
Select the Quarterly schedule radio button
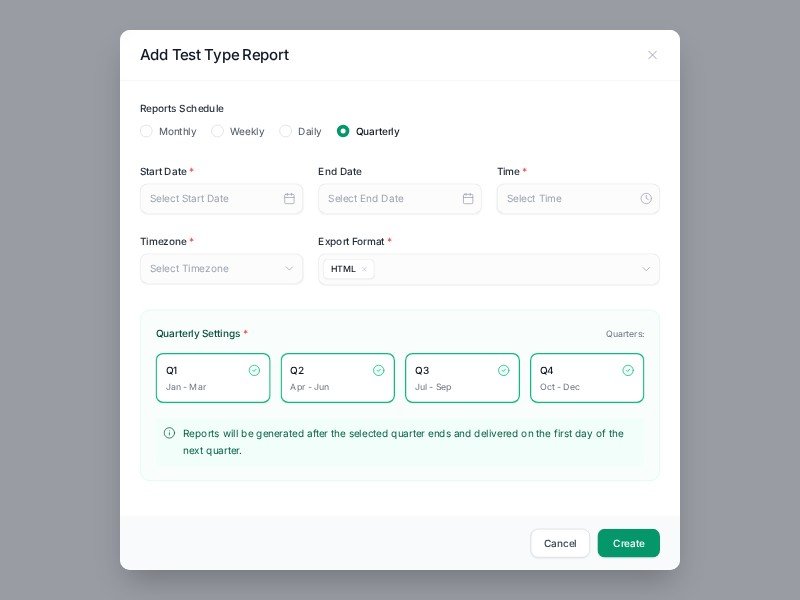[x=343, y=131]
